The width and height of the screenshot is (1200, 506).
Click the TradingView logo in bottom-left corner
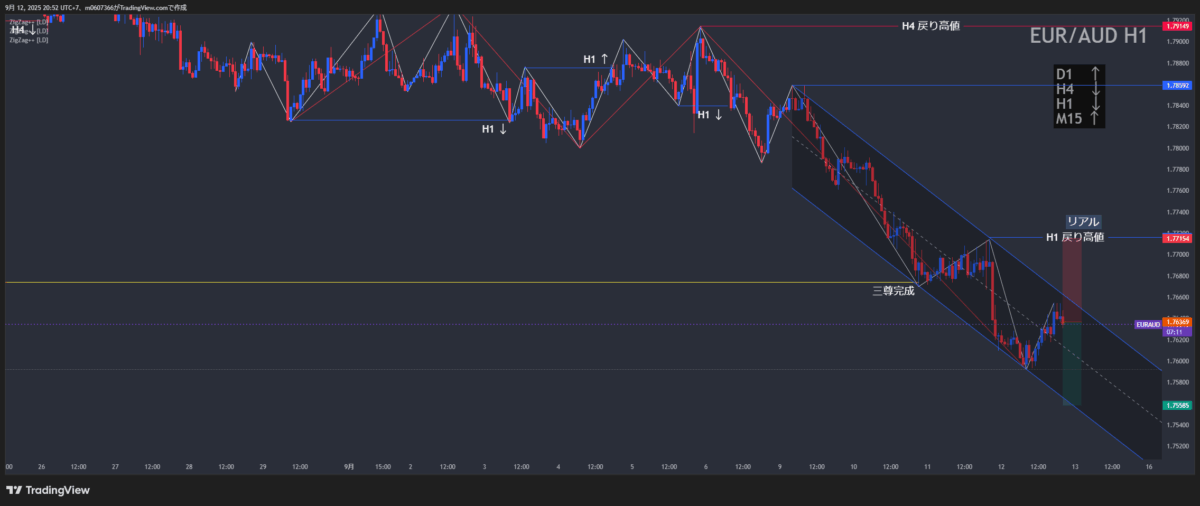coord(47,490)
